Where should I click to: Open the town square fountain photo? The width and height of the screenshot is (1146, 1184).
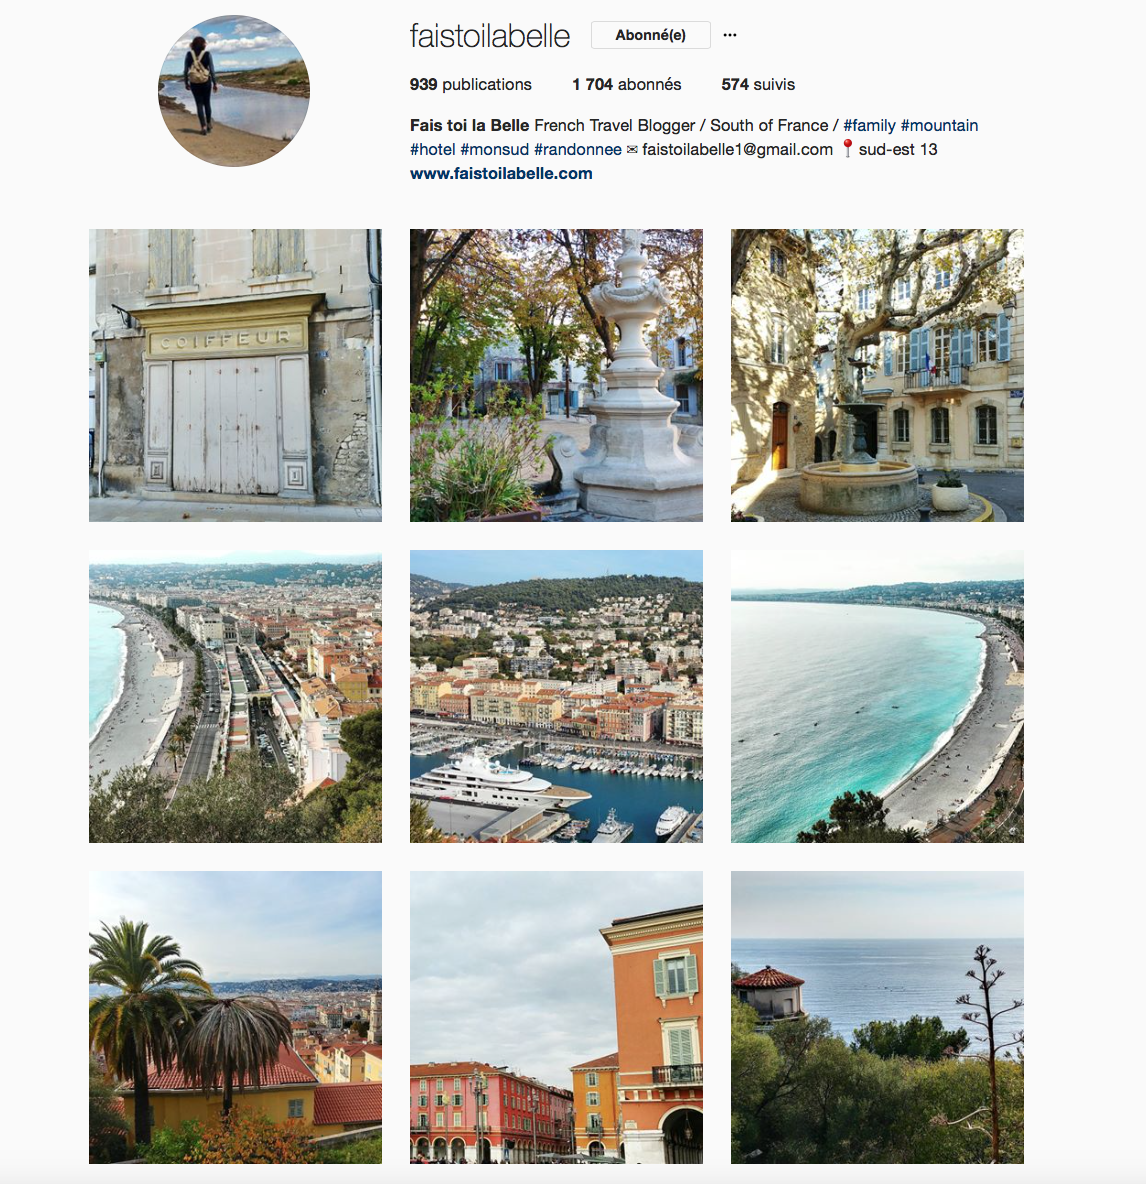[x=877, y=375]
